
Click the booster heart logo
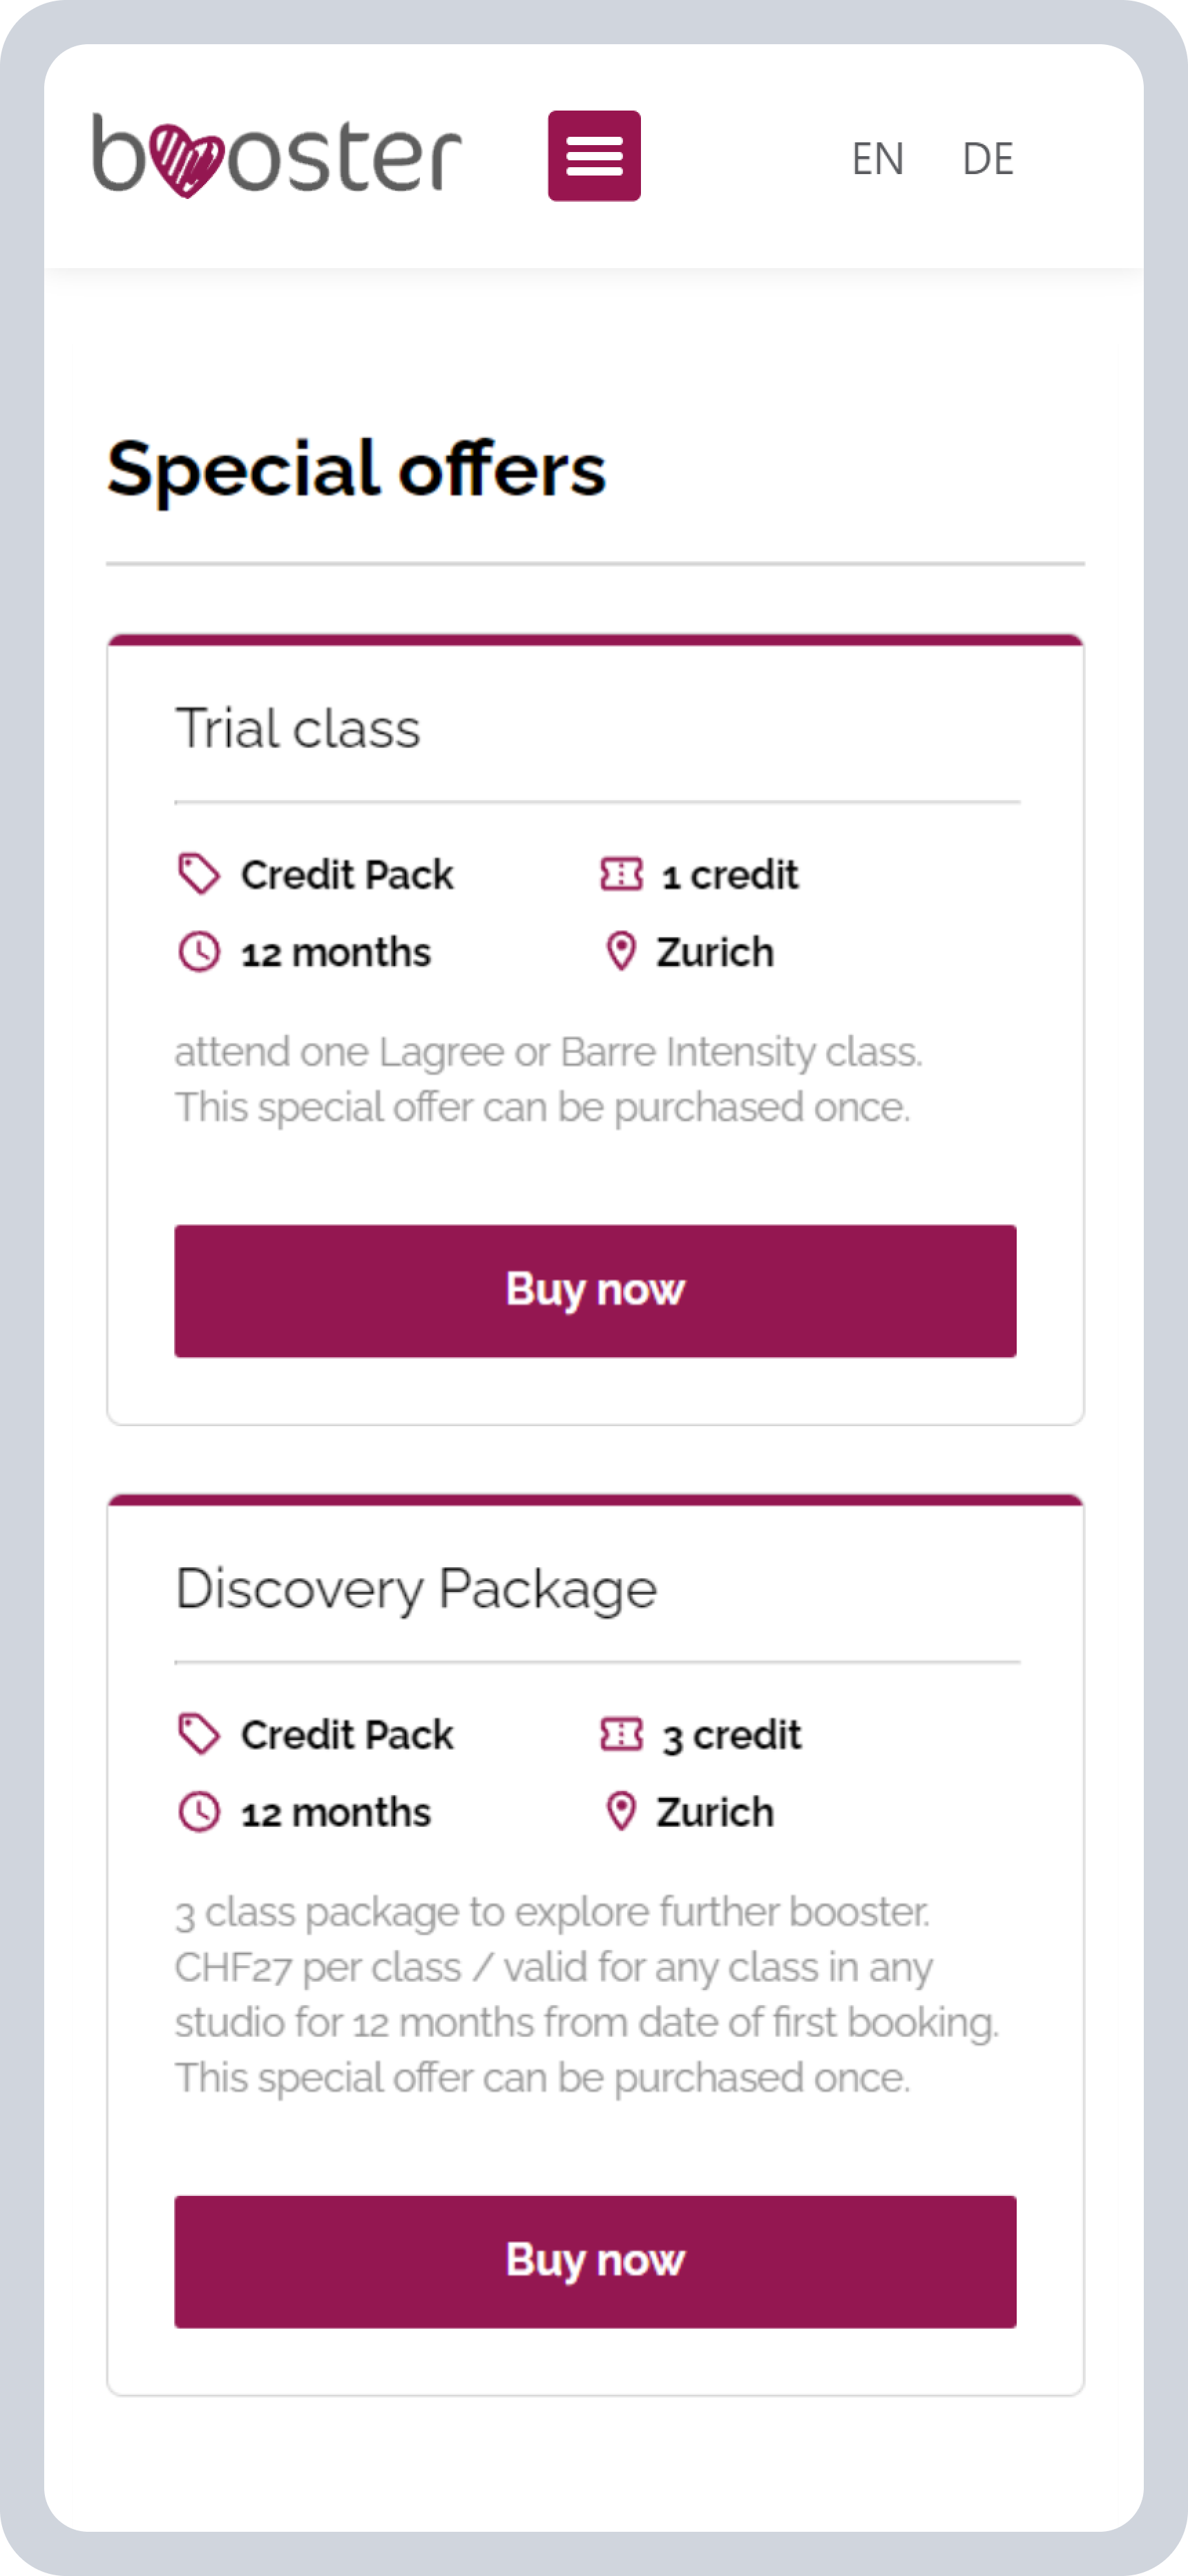coord(276,155)
